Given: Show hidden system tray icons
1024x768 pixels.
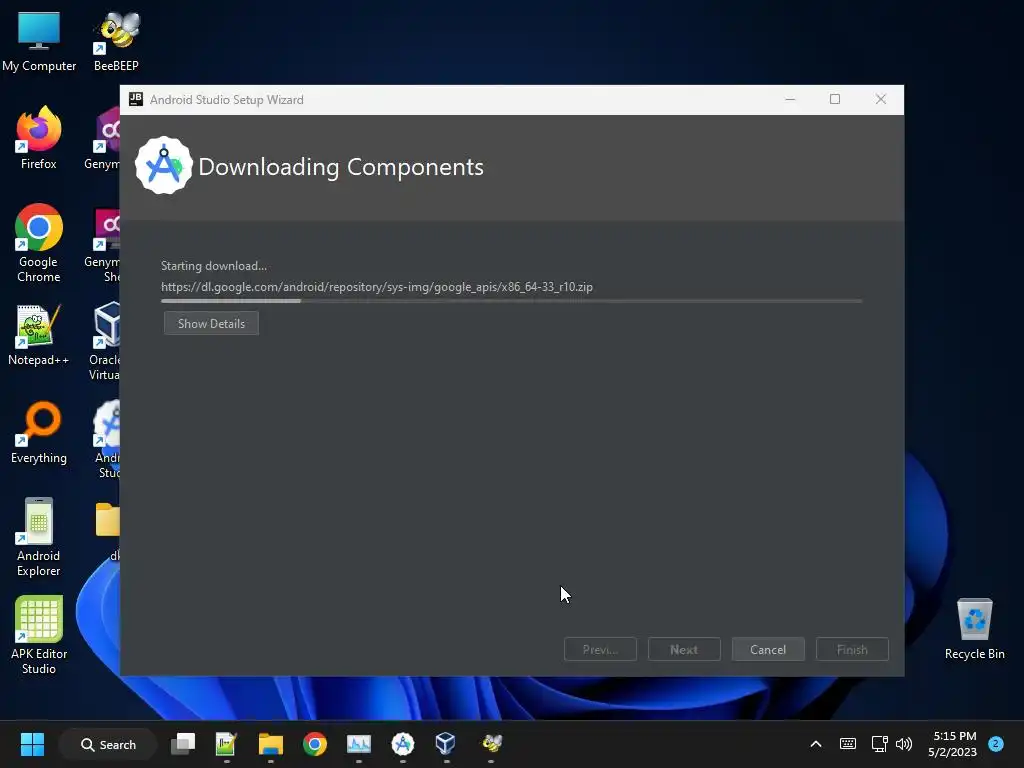Looking at the screenshot, I should point(816,744).
